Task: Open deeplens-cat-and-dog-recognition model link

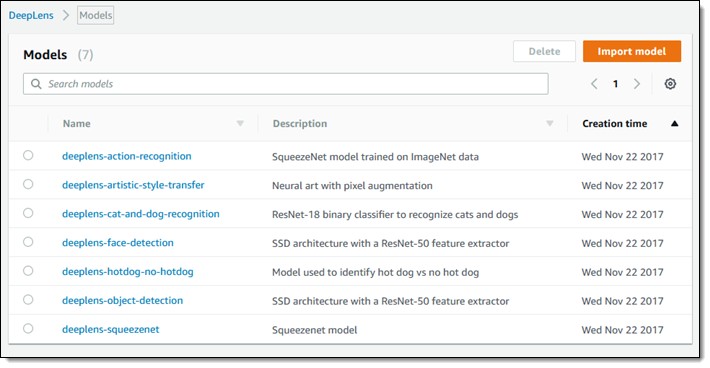Action: coord(141,214)
